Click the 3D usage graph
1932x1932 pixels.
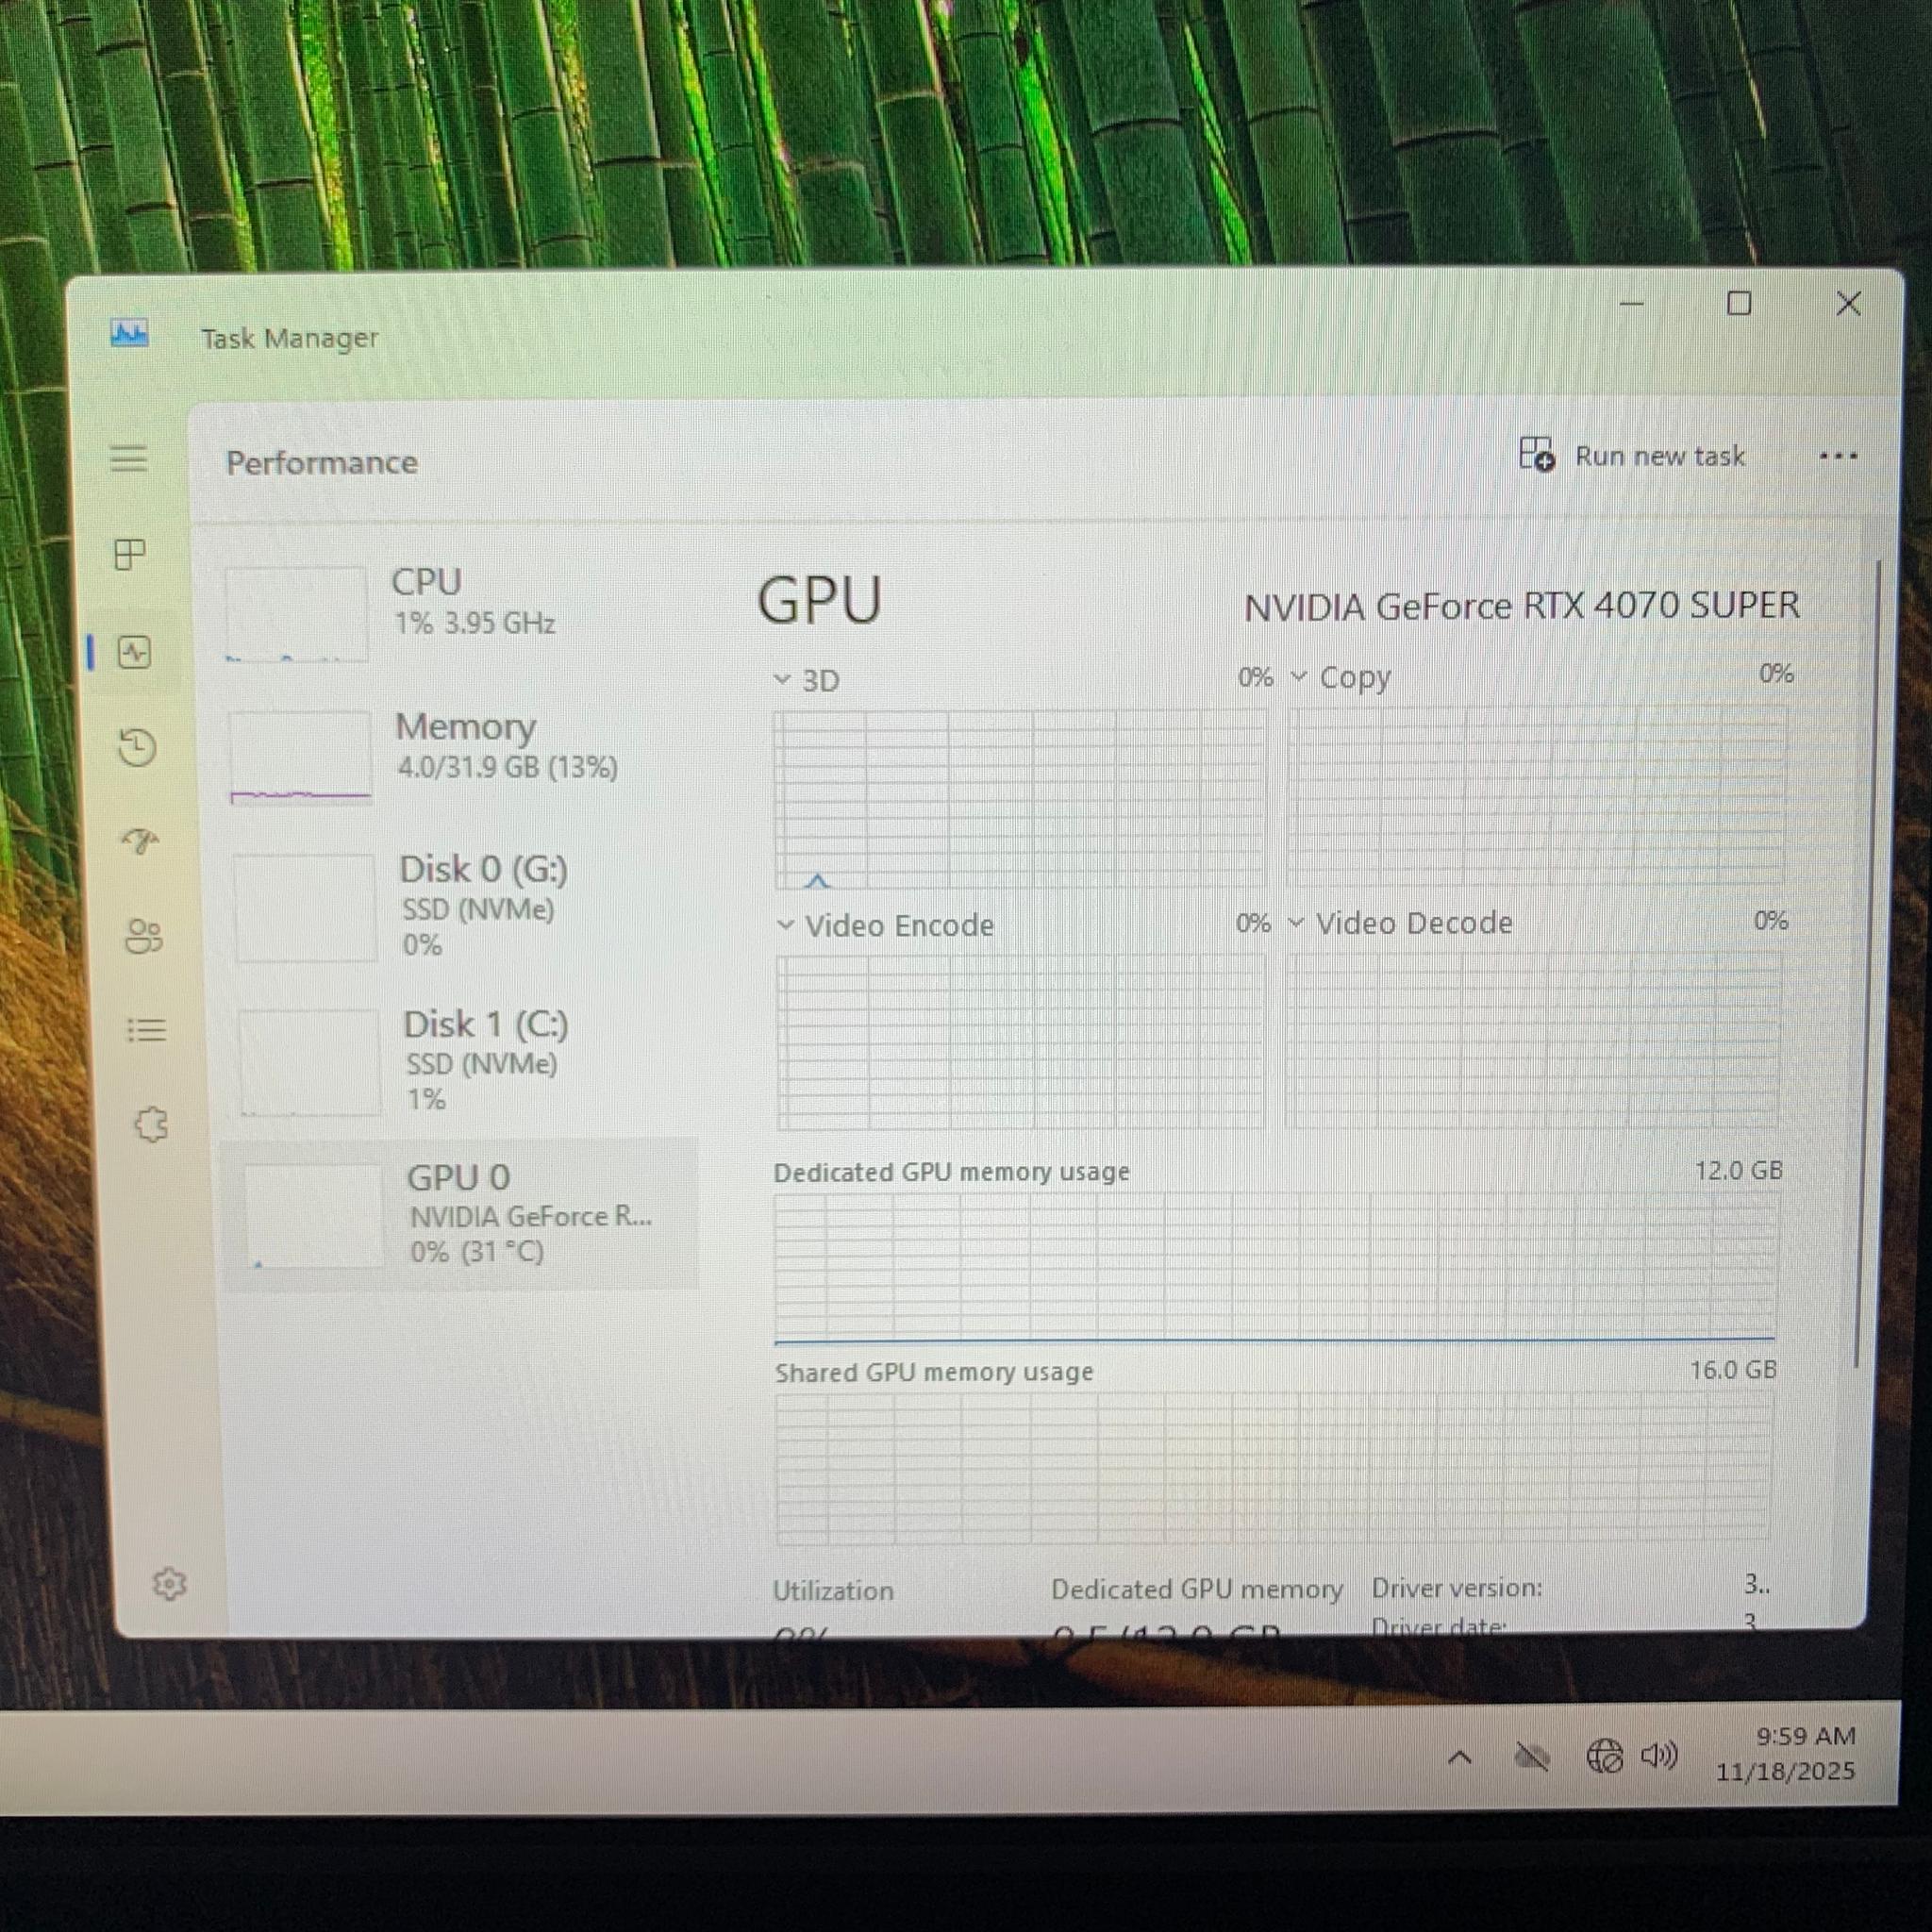[1019, 799]
